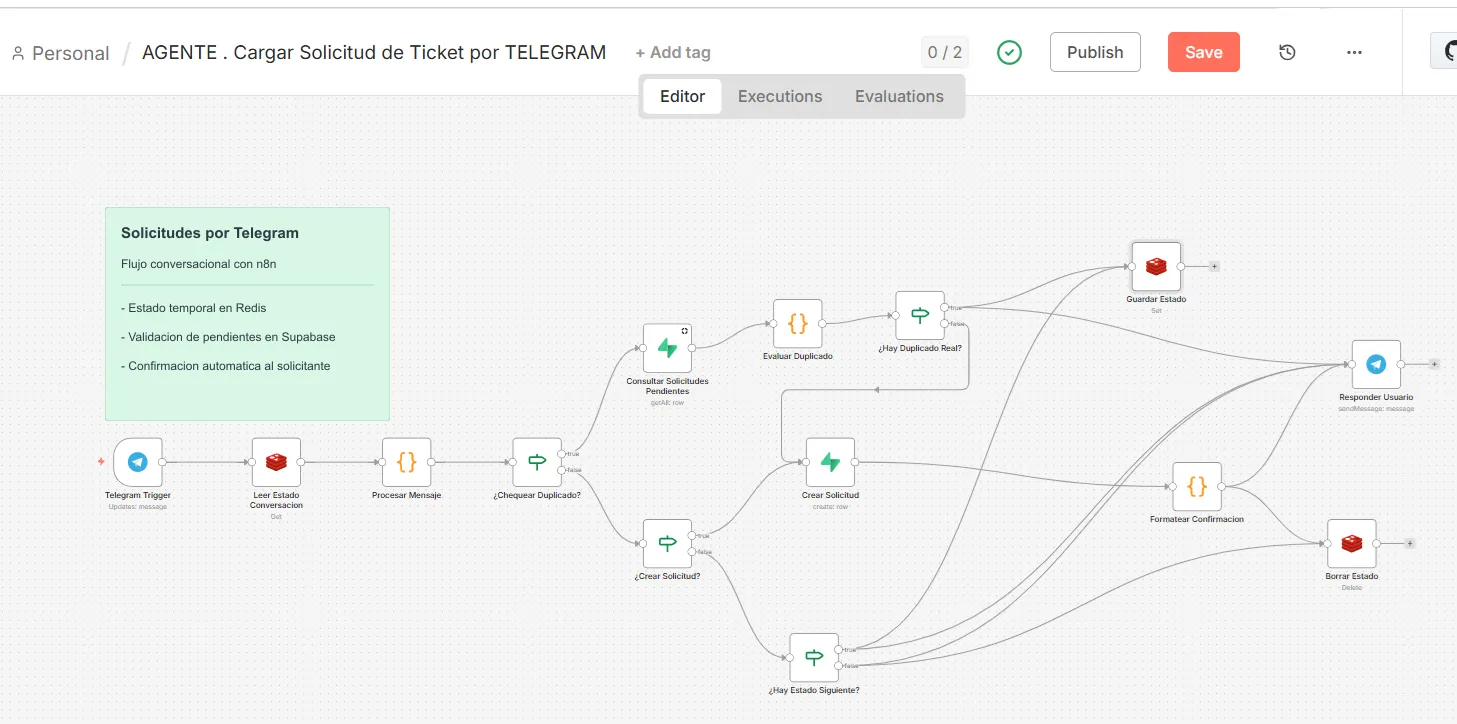The width and height of the screenshot is (1457, 724).
Task: Click 'Confirmacion automatica al solicitante' text
Action: tap(226, 366)
